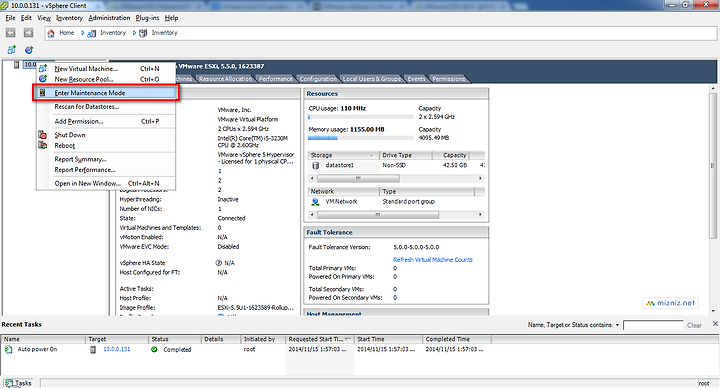Choose Reboot from context menu
The height and width of the screenshot is (388, 720).
[x=106, y=145]
